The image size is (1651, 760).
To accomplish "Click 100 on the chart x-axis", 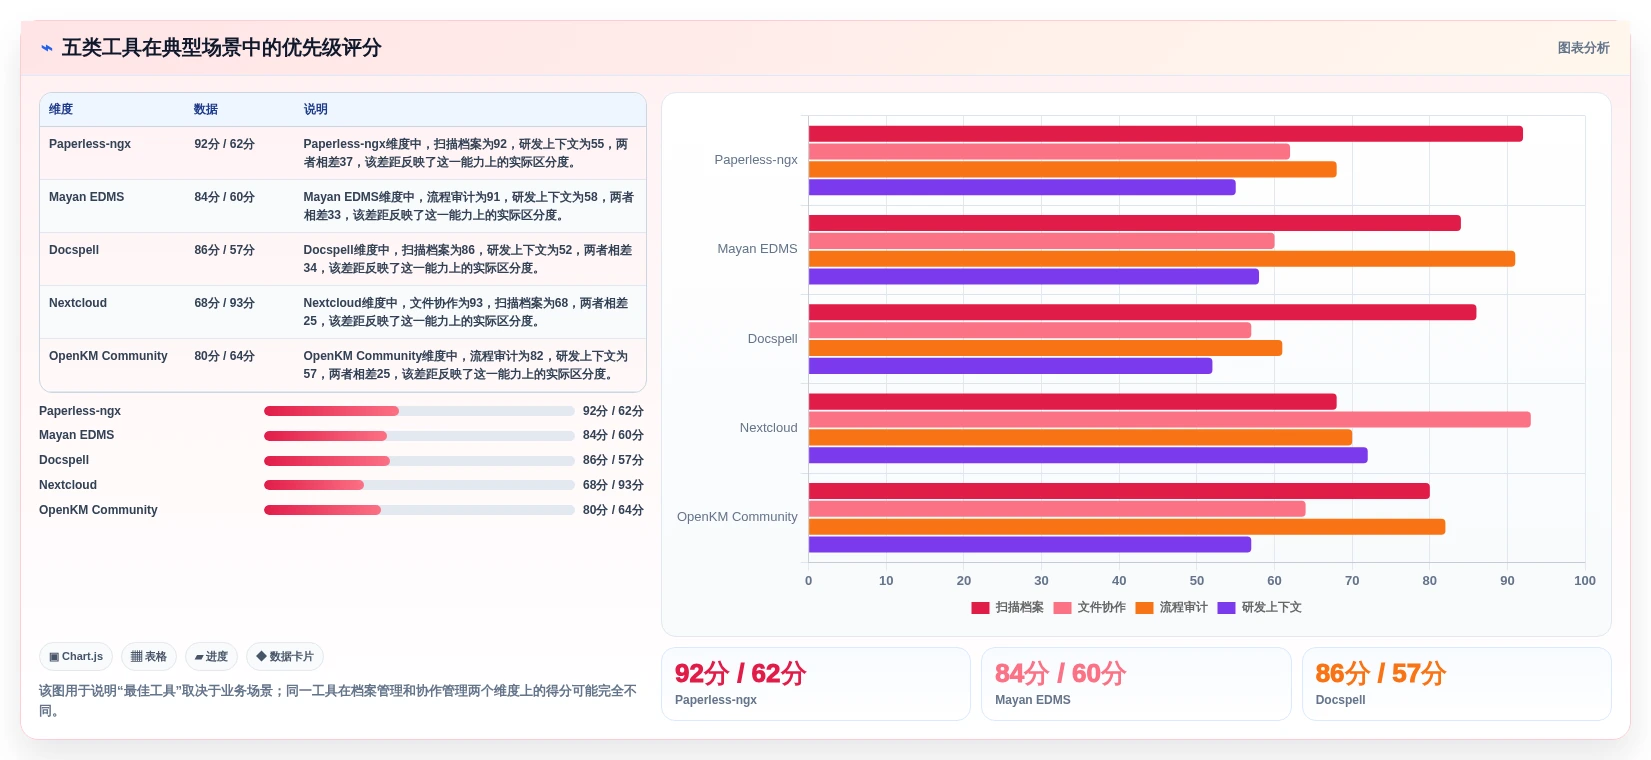I will 1585,581.
